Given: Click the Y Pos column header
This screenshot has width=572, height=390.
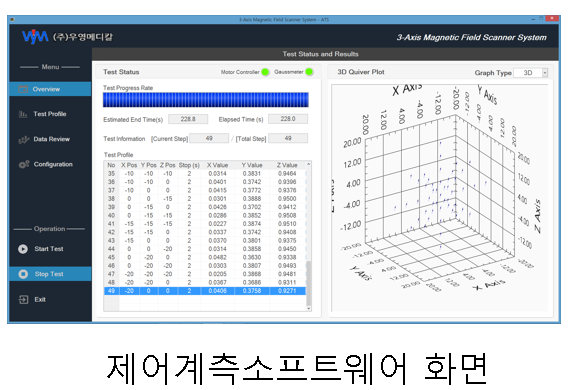Looking at the screenshot, I should [x=148, y=165].
